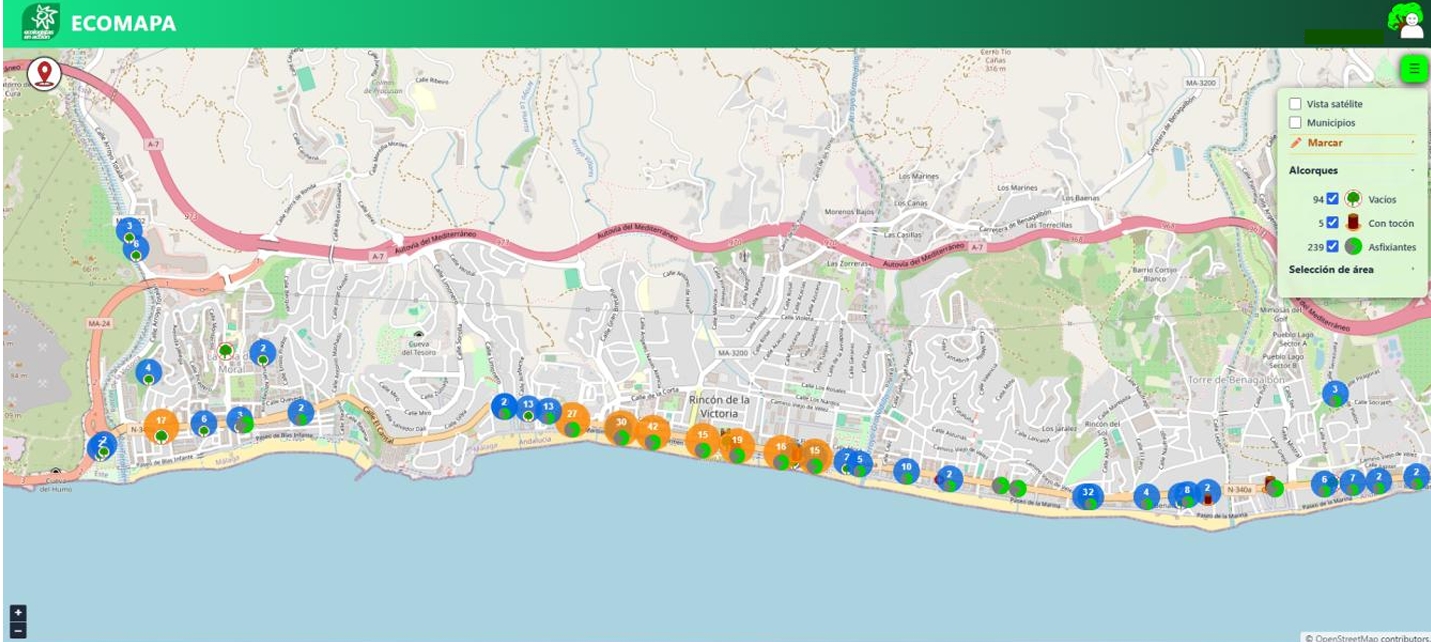
Task: Uncheck the Con tocón checkbox
Action: click(1332, 223)
